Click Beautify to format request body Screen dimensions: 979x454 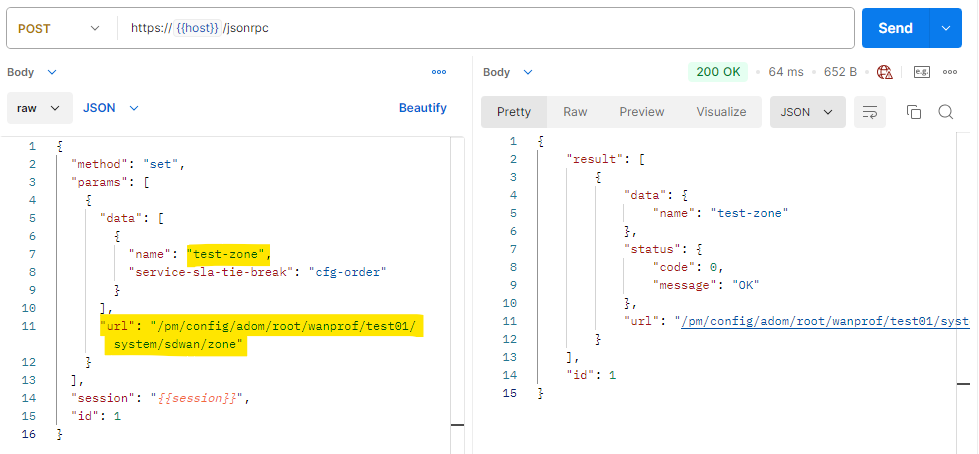422,108
